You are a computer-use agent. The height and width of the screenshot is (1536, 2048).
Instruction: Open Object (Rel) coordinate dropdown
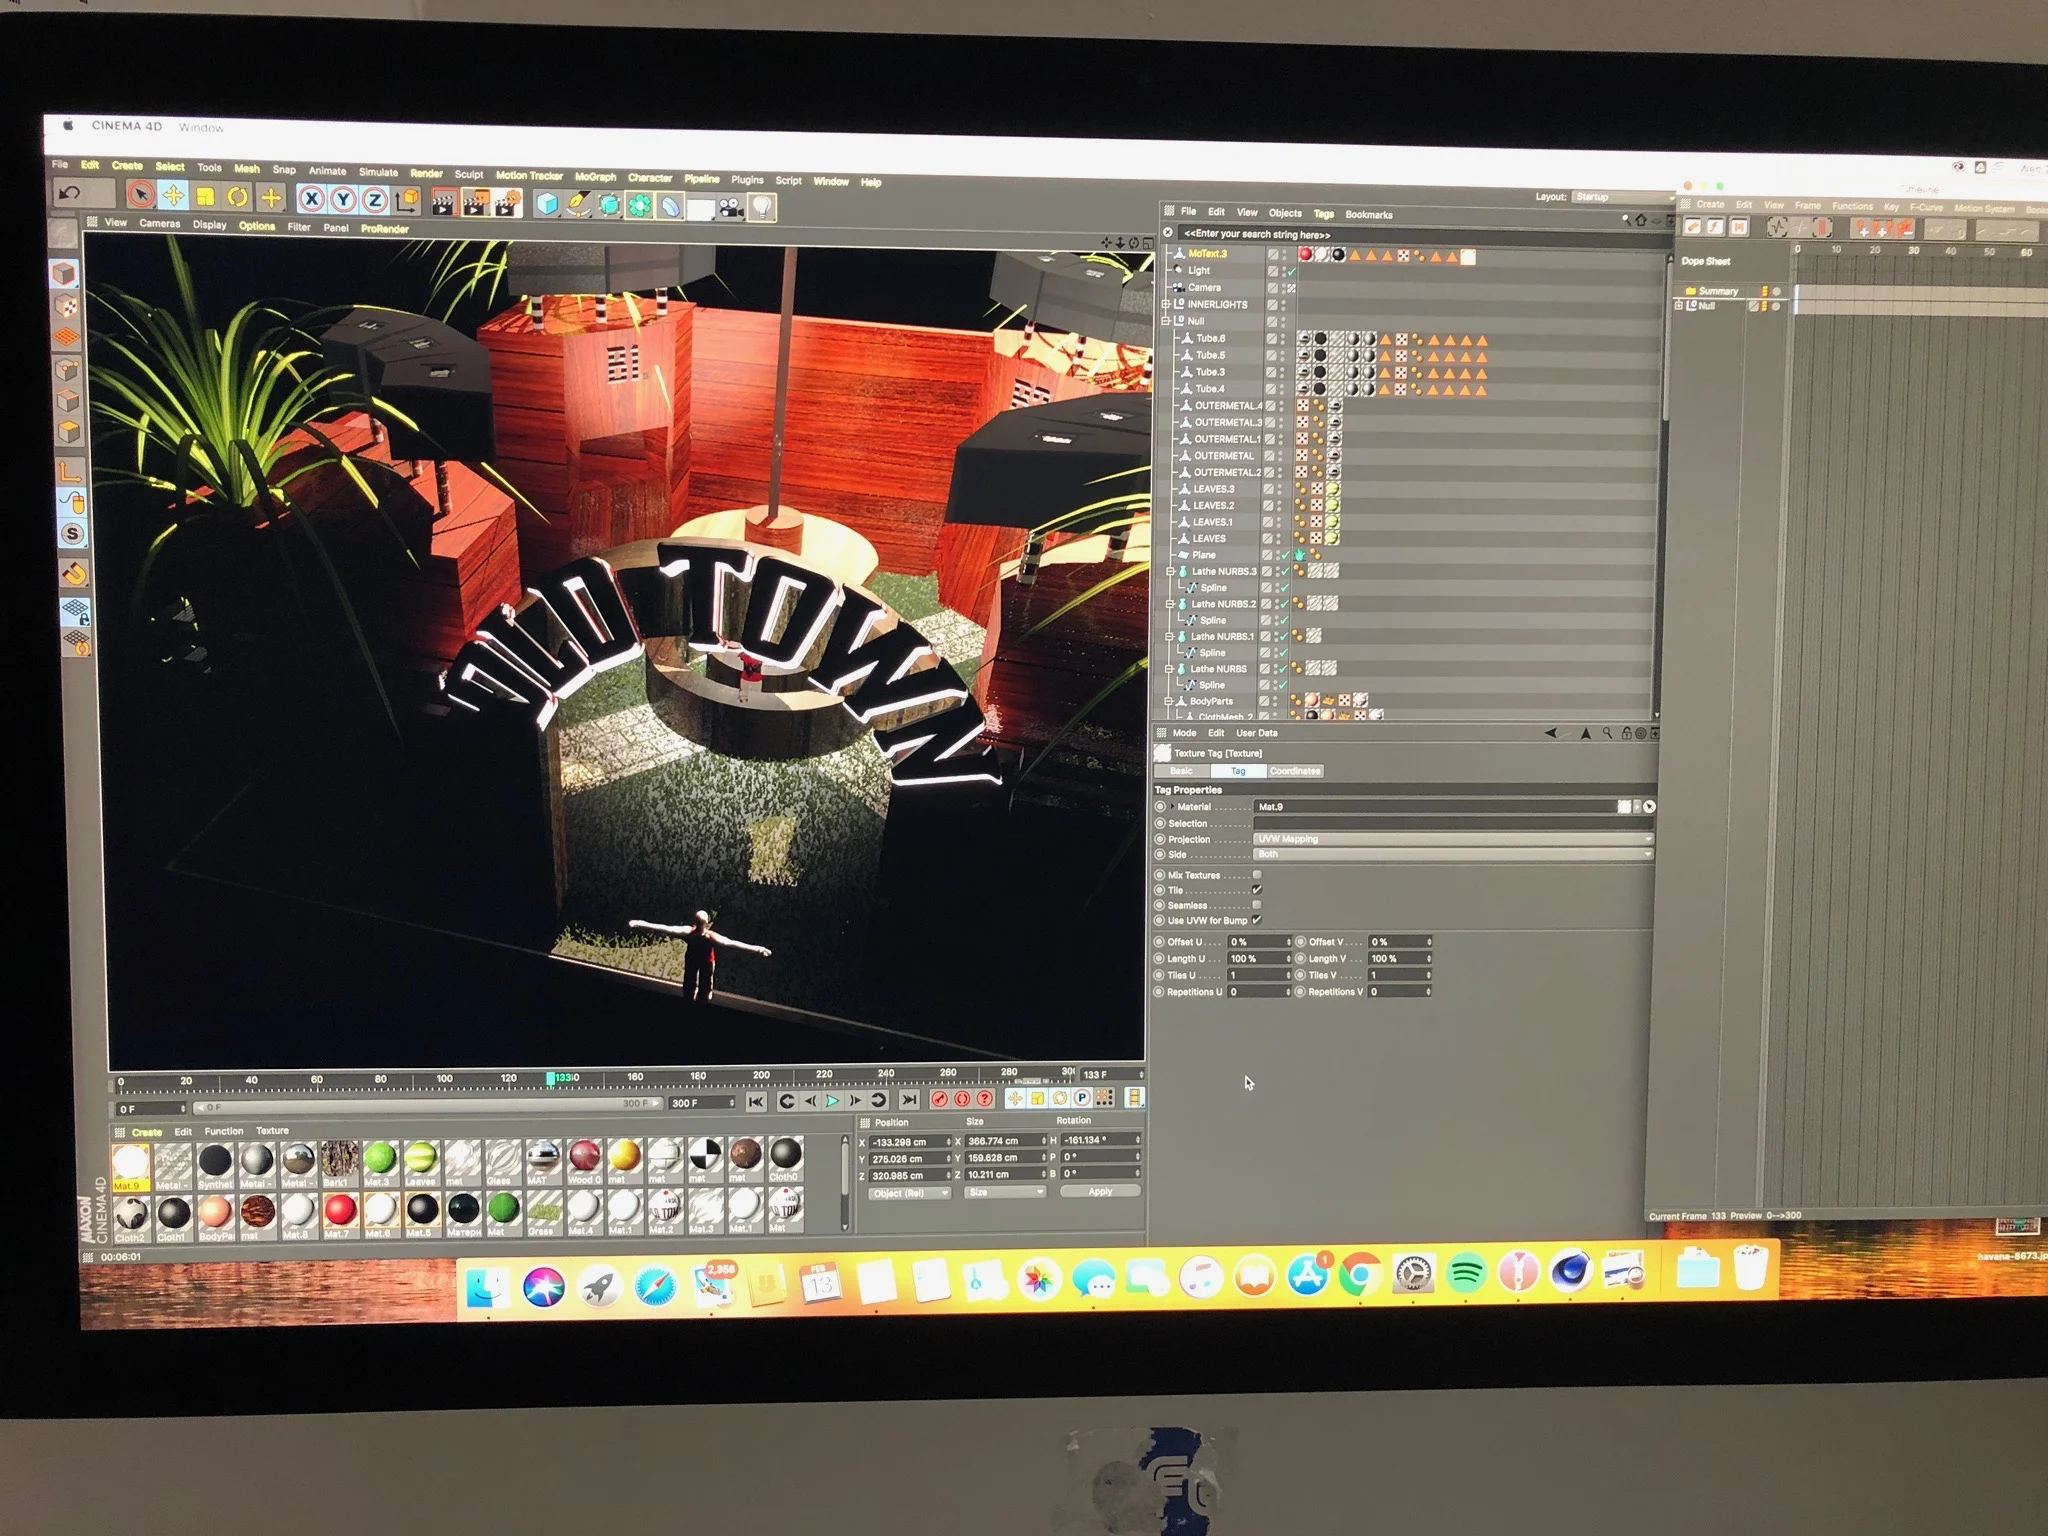coord(908,1193)
